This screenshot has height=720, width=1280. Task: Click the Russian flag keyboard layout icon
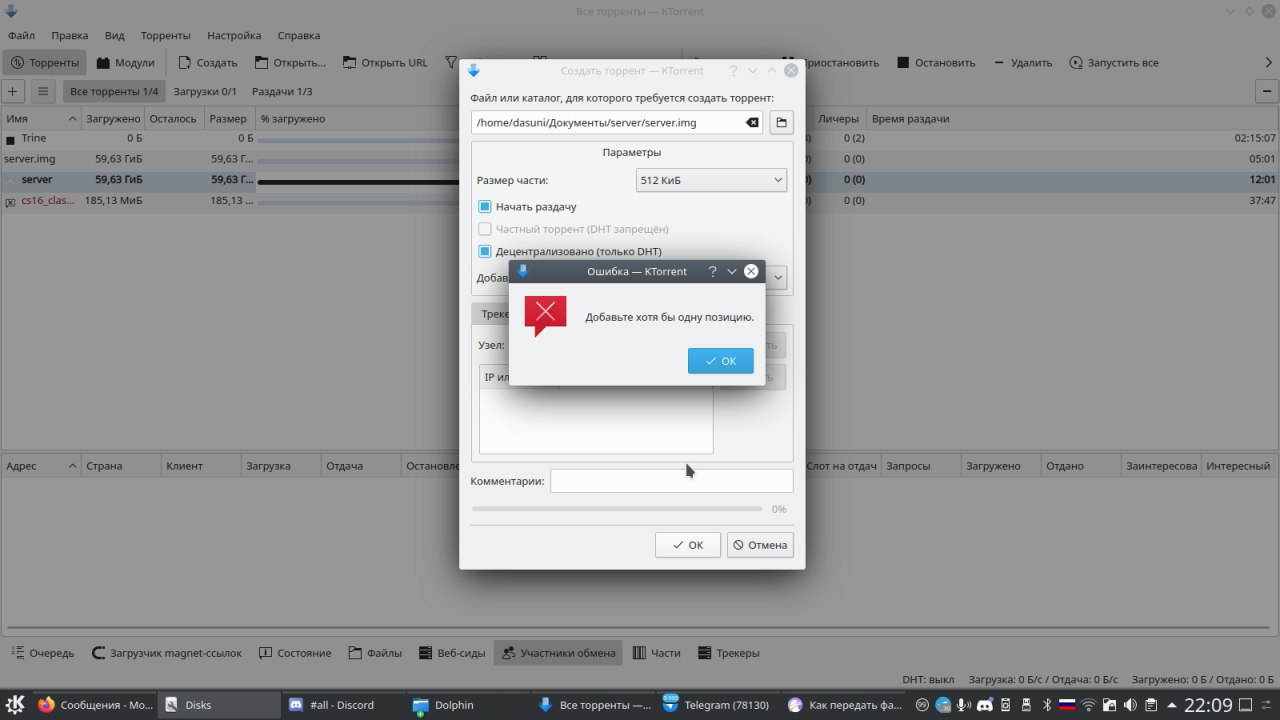pos(1067,705)
